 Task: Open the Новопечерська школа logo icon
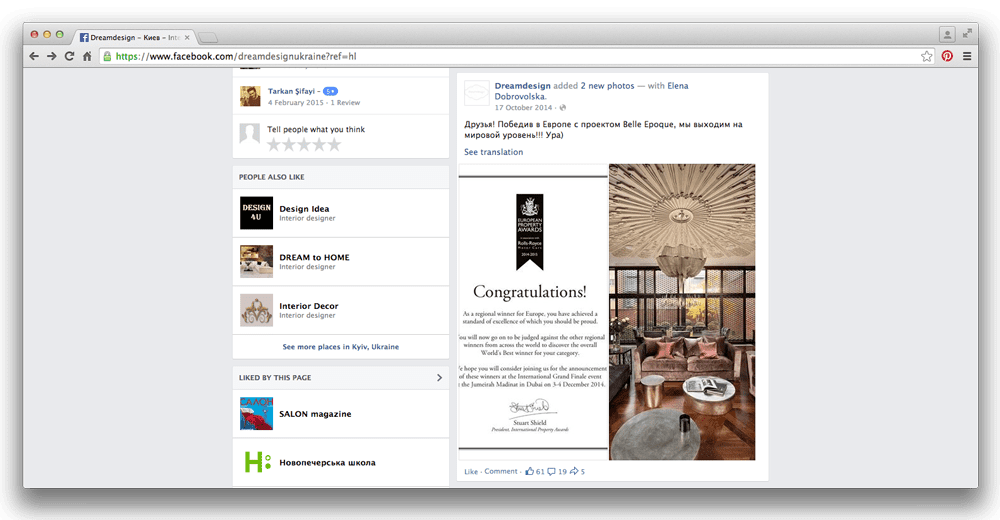click(256, 462)
